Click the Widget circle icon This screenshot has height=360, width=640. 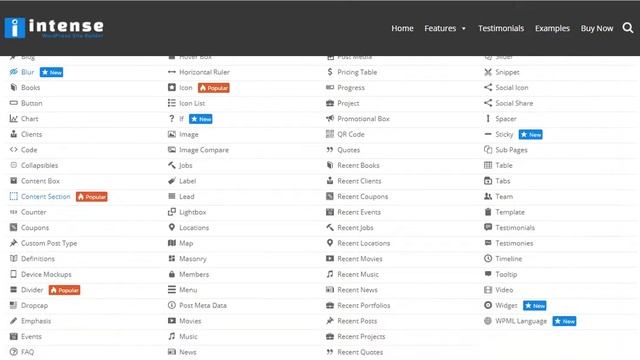pos(488,305)
